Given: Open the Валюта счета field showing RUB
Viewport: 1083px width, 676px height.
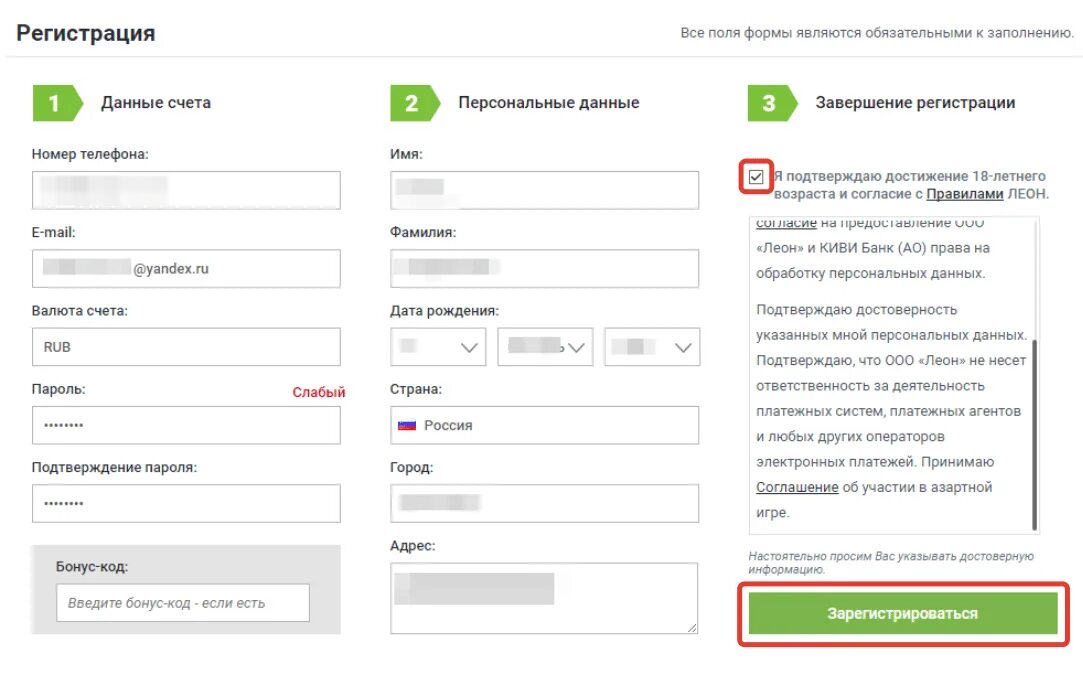Looking at the screenshot, I should click(x=186, y=347).
